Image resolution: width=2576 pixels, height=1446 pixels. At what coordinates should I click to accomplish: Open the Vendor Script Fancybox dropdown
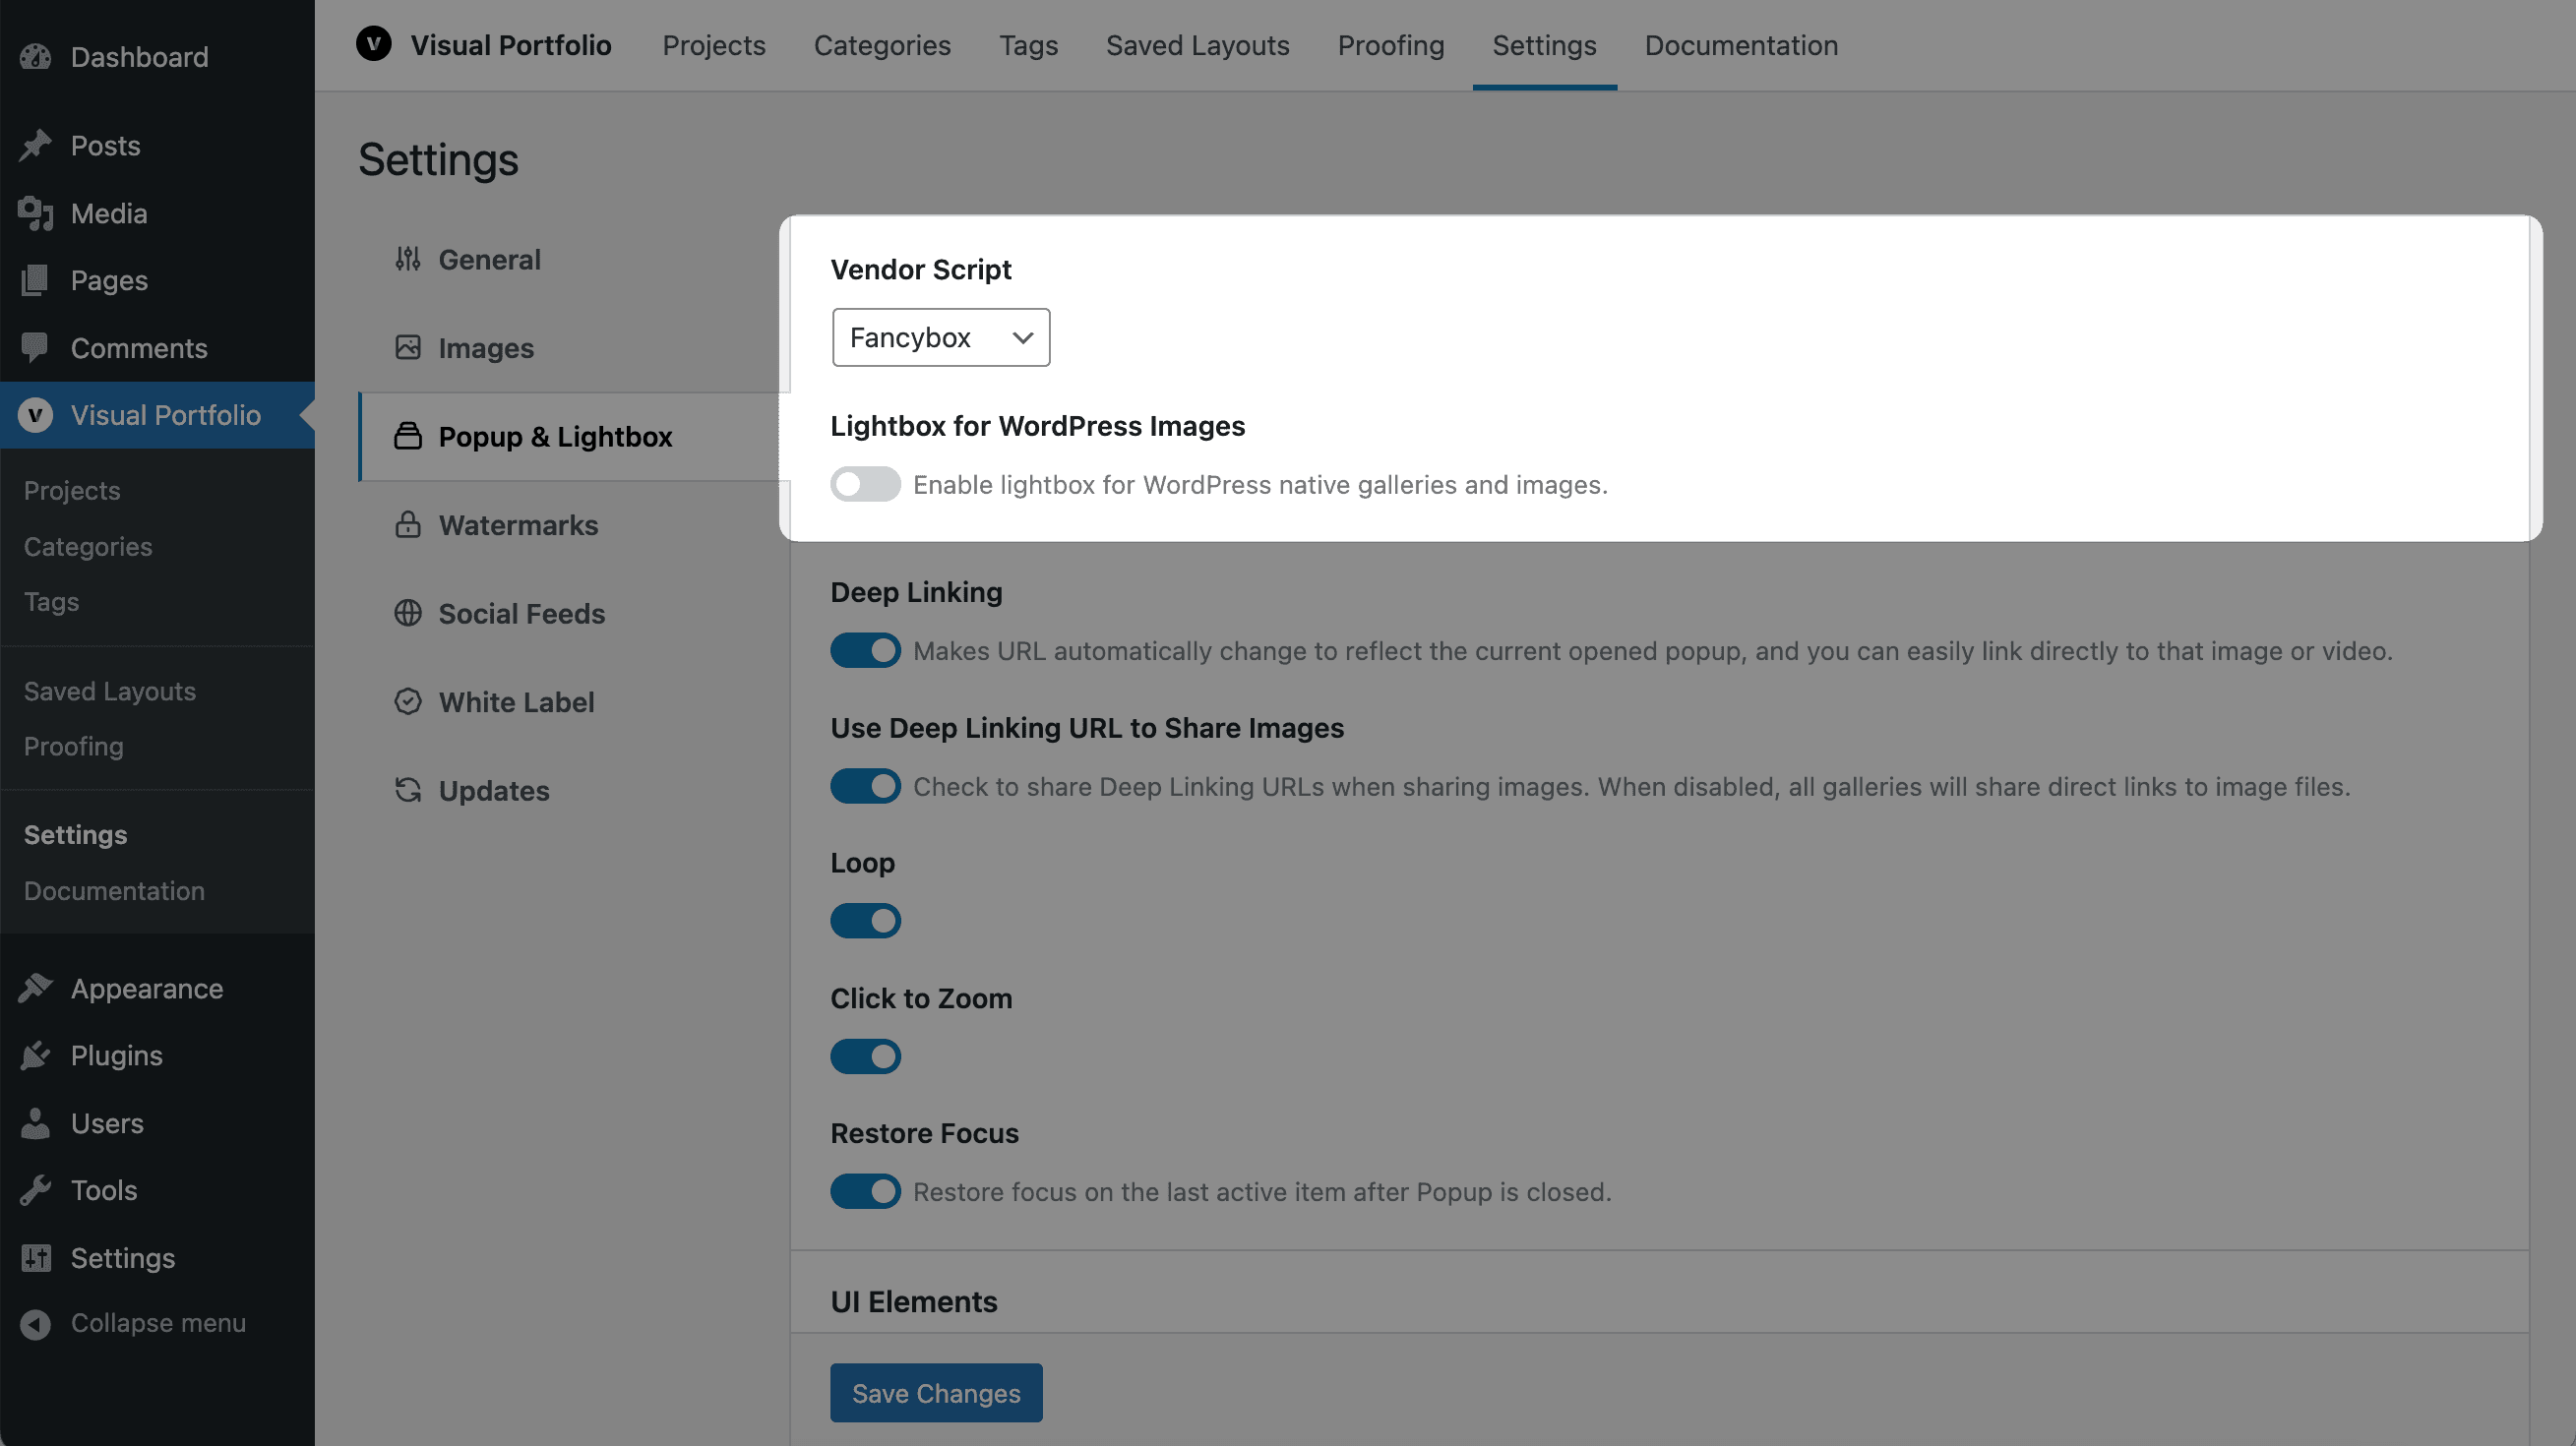940,337
